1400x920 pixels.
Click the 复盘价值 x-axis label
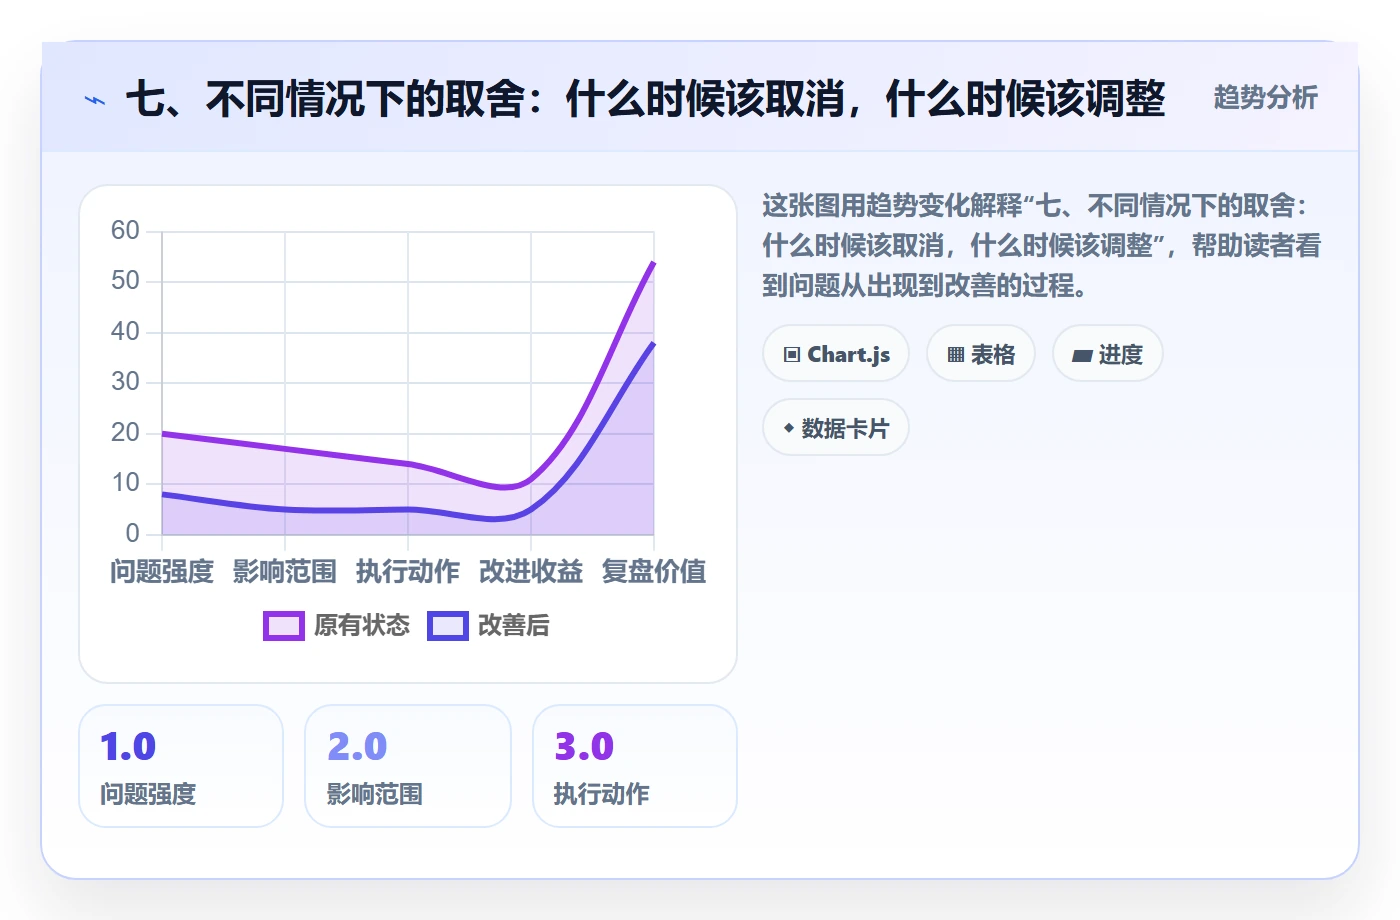(x=654, y=572)
